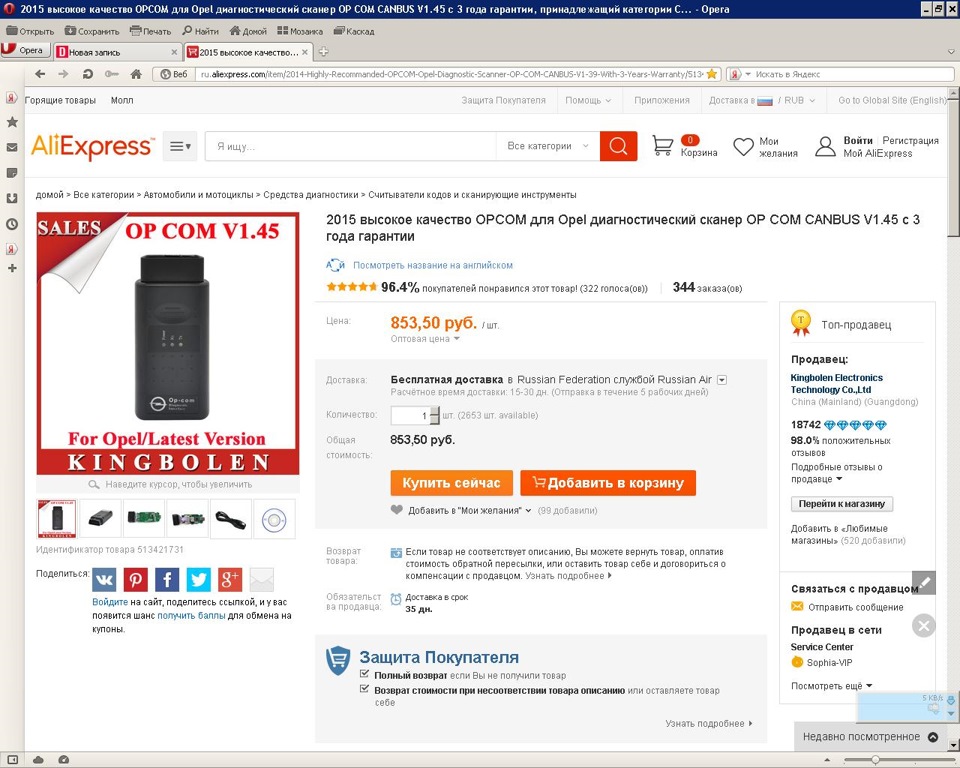The image size is (960, 768).
Task: Expand the Посмотреть ещё seller list
Action: (831, 686)
